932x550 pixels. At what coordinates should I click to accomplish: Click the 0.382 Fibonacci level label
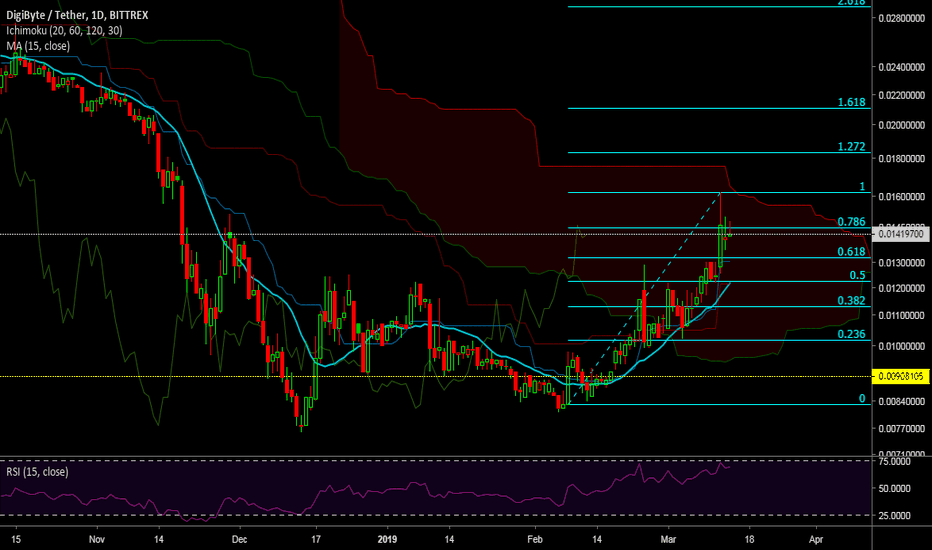coord(851,300)
